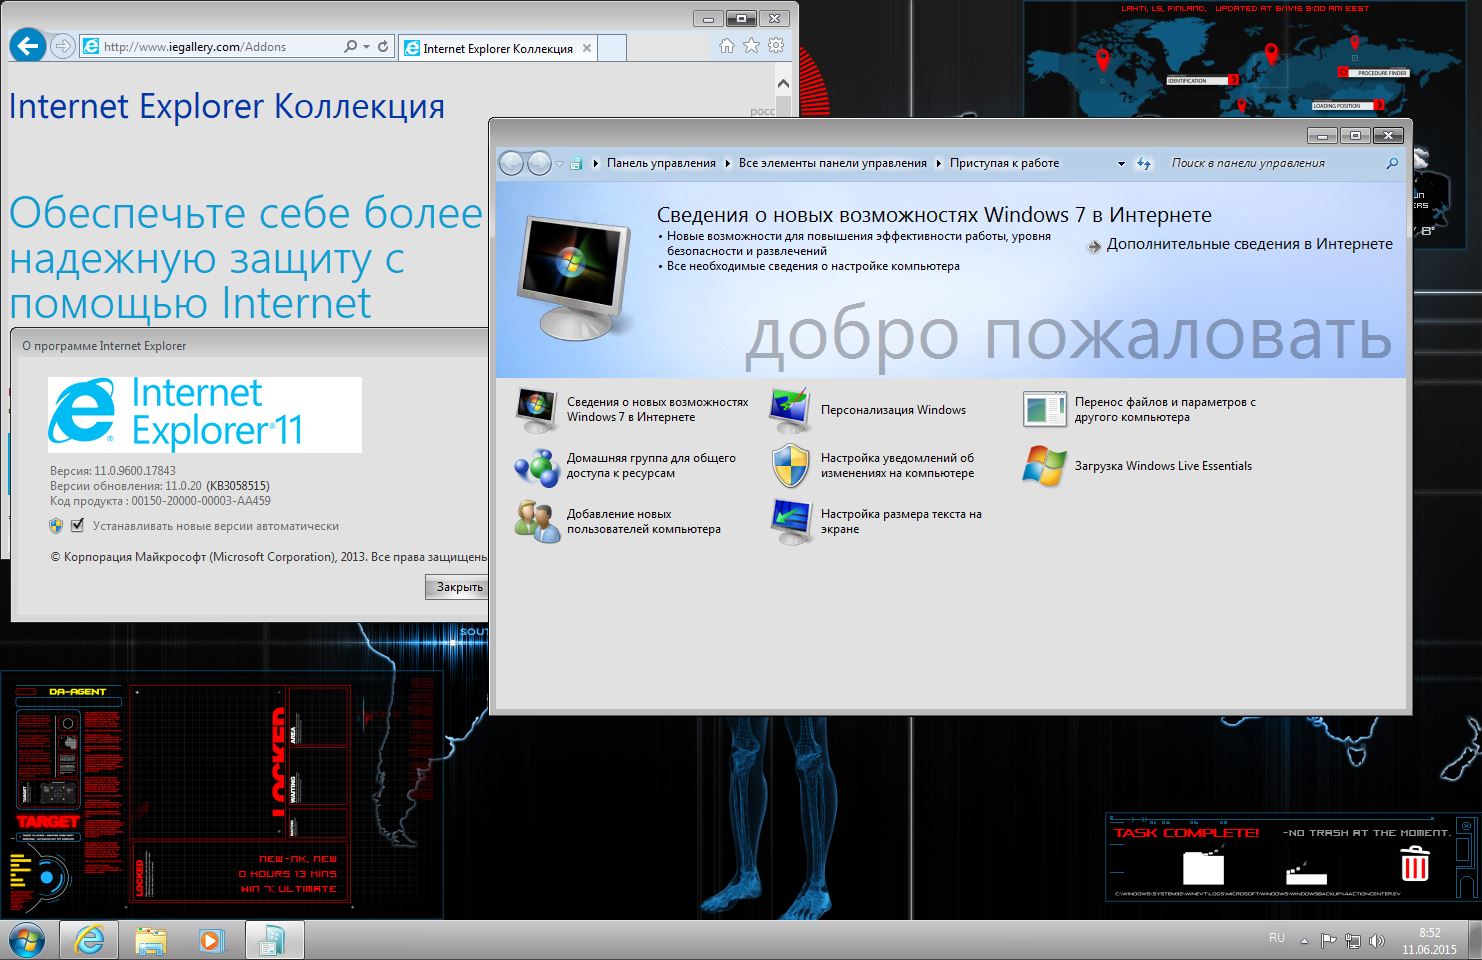
Task: Open IE Tools gear menu
Action: [776, 46]
